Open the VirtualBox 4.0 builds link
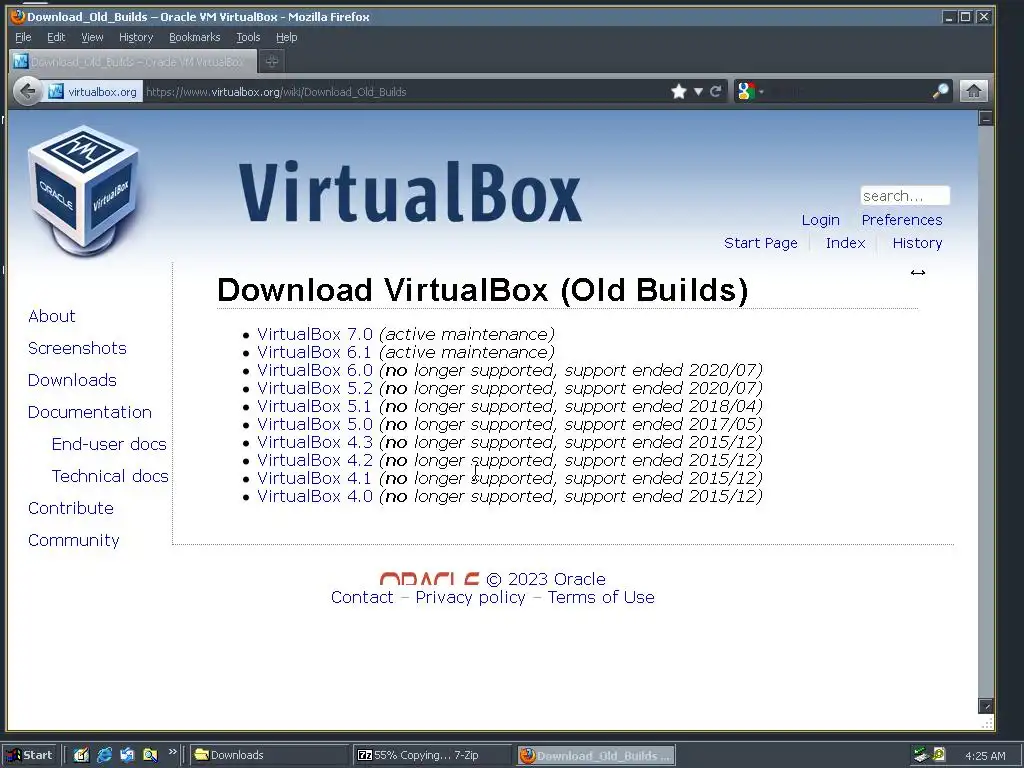 (315, 496)
